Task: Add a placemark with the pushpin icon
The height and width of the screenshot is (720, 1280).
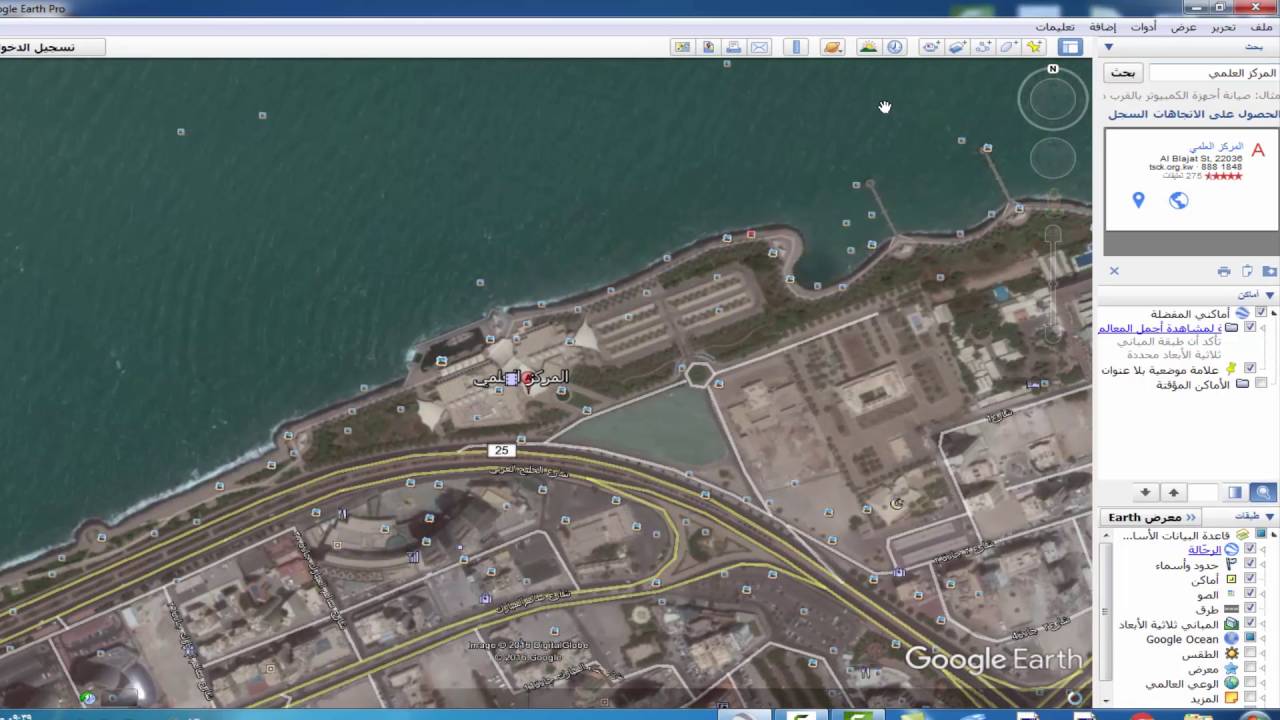Action: pyautogui.click(x=1034, y=47)
